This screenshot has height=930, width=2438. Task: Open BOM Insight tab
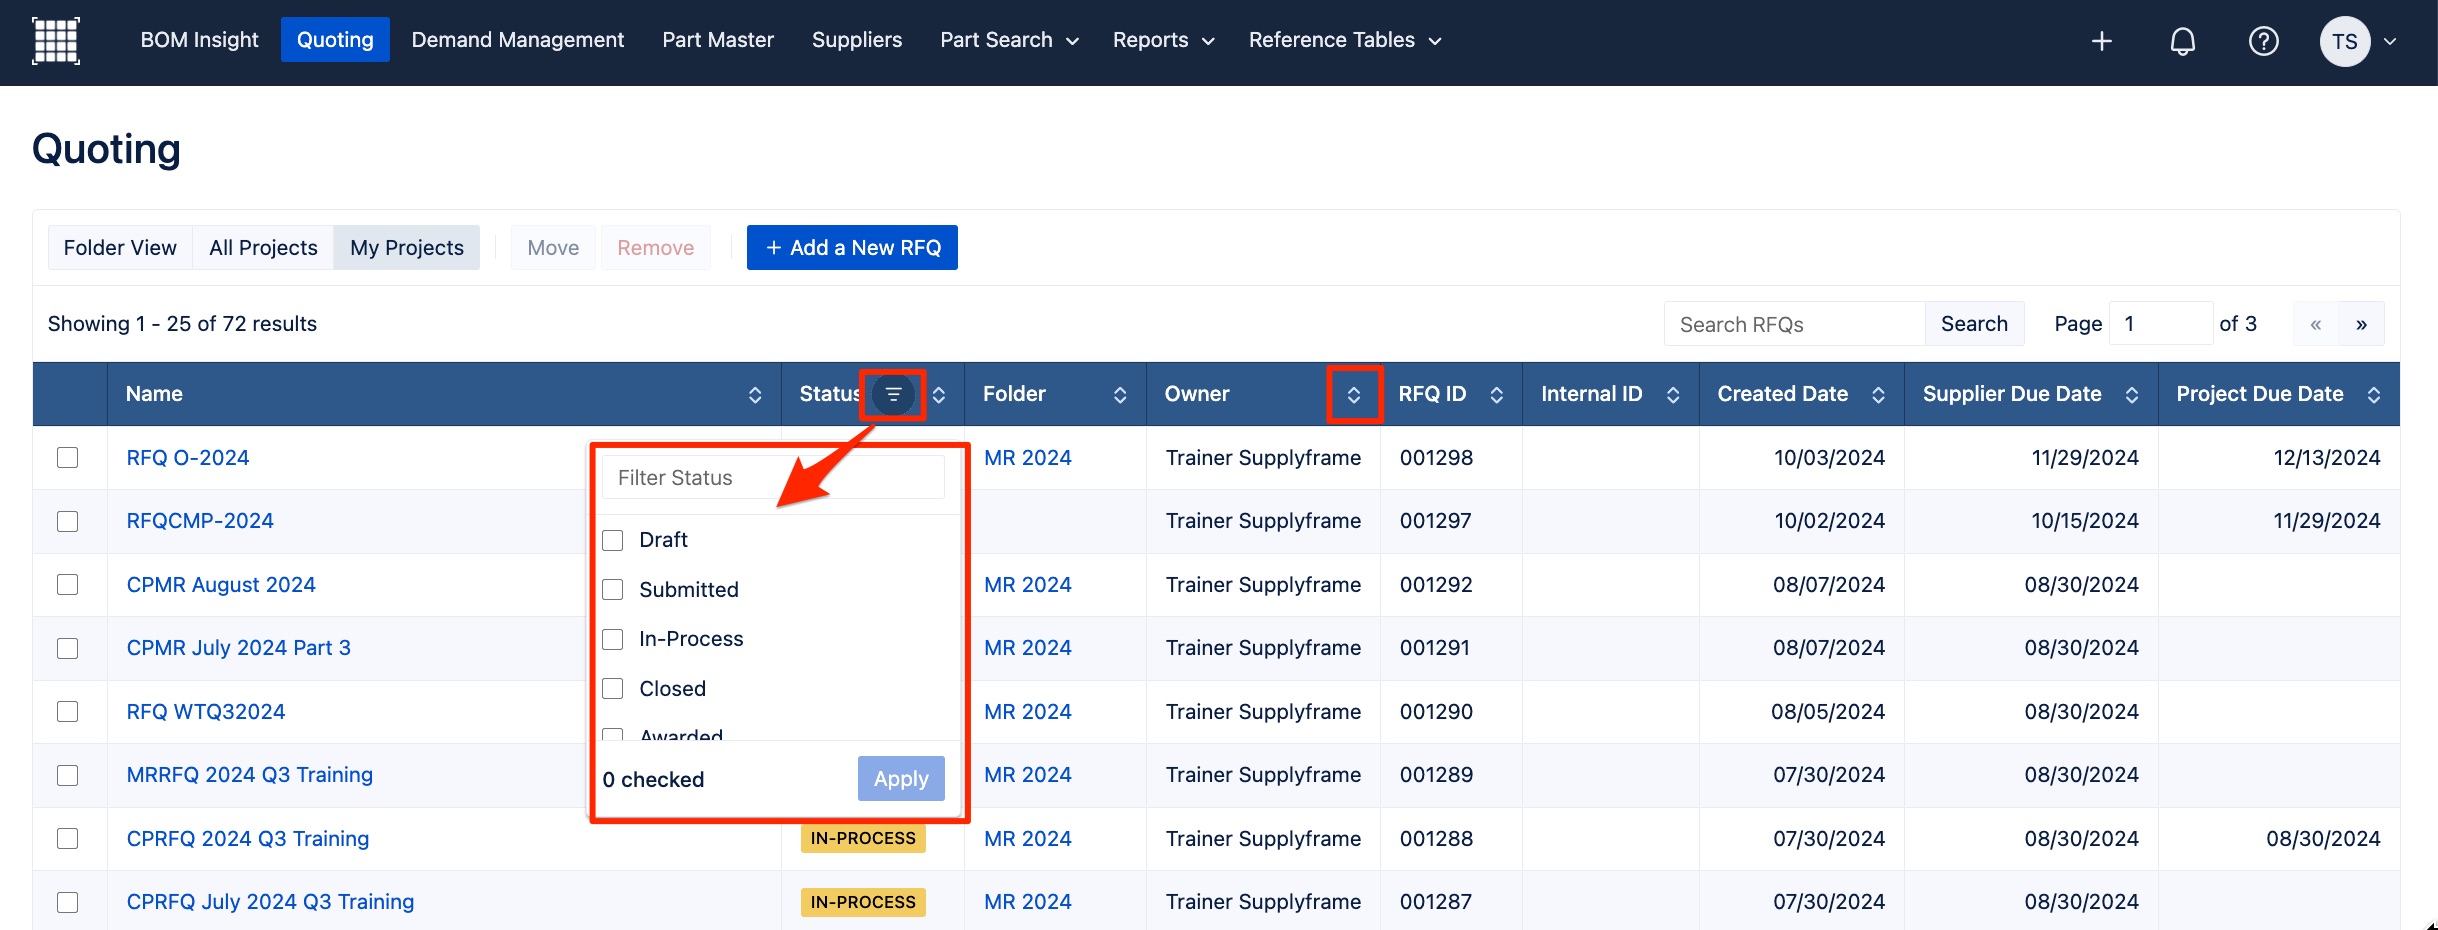(x=199, y=40)
